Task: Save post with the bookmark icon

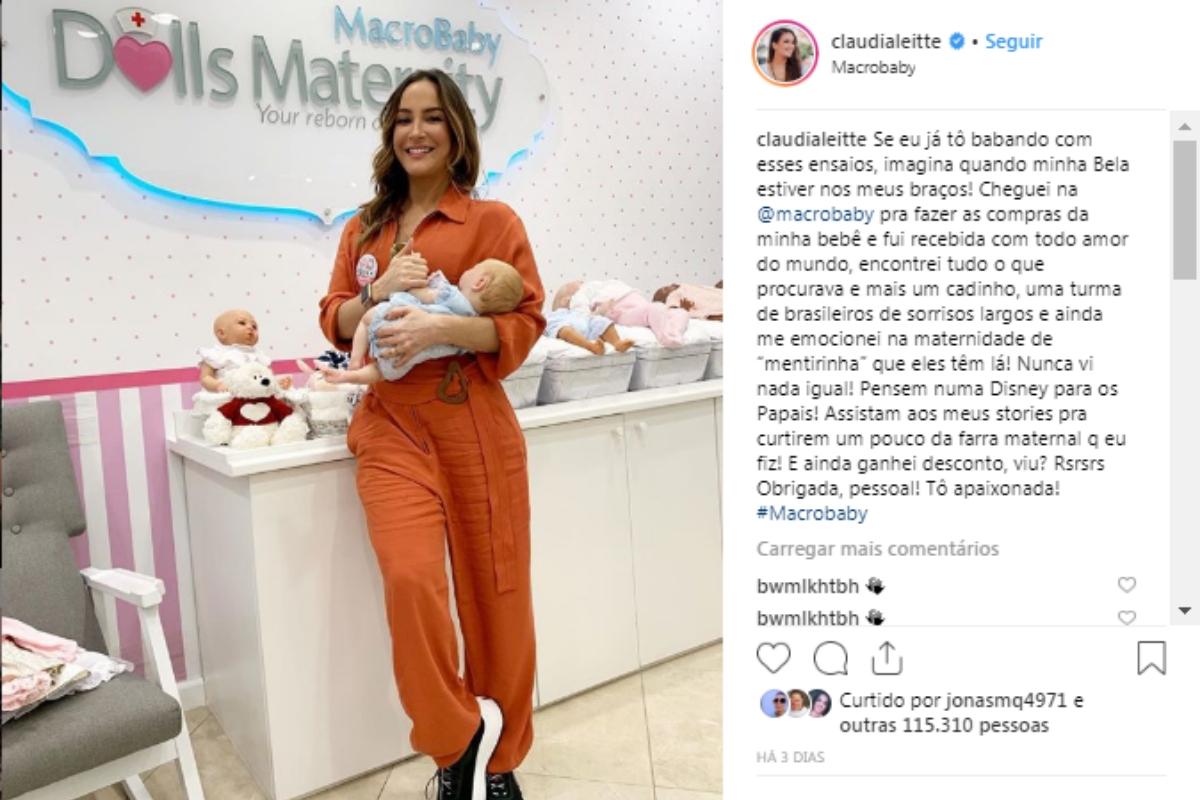Action: (1151, 657)
